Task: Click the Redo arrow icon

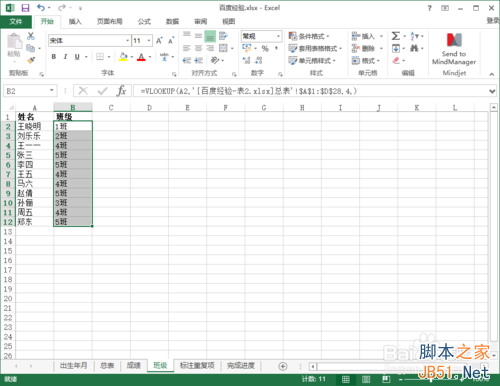Action: click(62, 7)
